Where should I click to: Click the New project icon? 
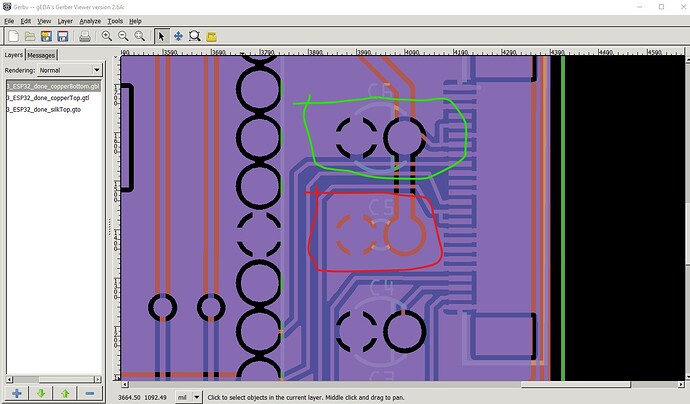pos(14,36)
